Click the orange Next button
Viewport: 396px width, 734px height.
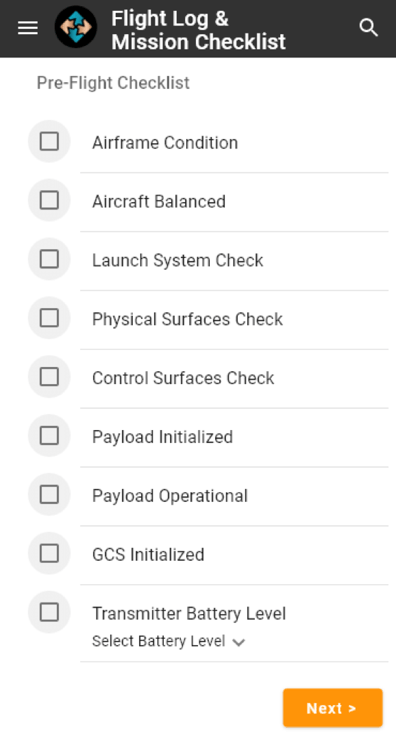(332, 708)
